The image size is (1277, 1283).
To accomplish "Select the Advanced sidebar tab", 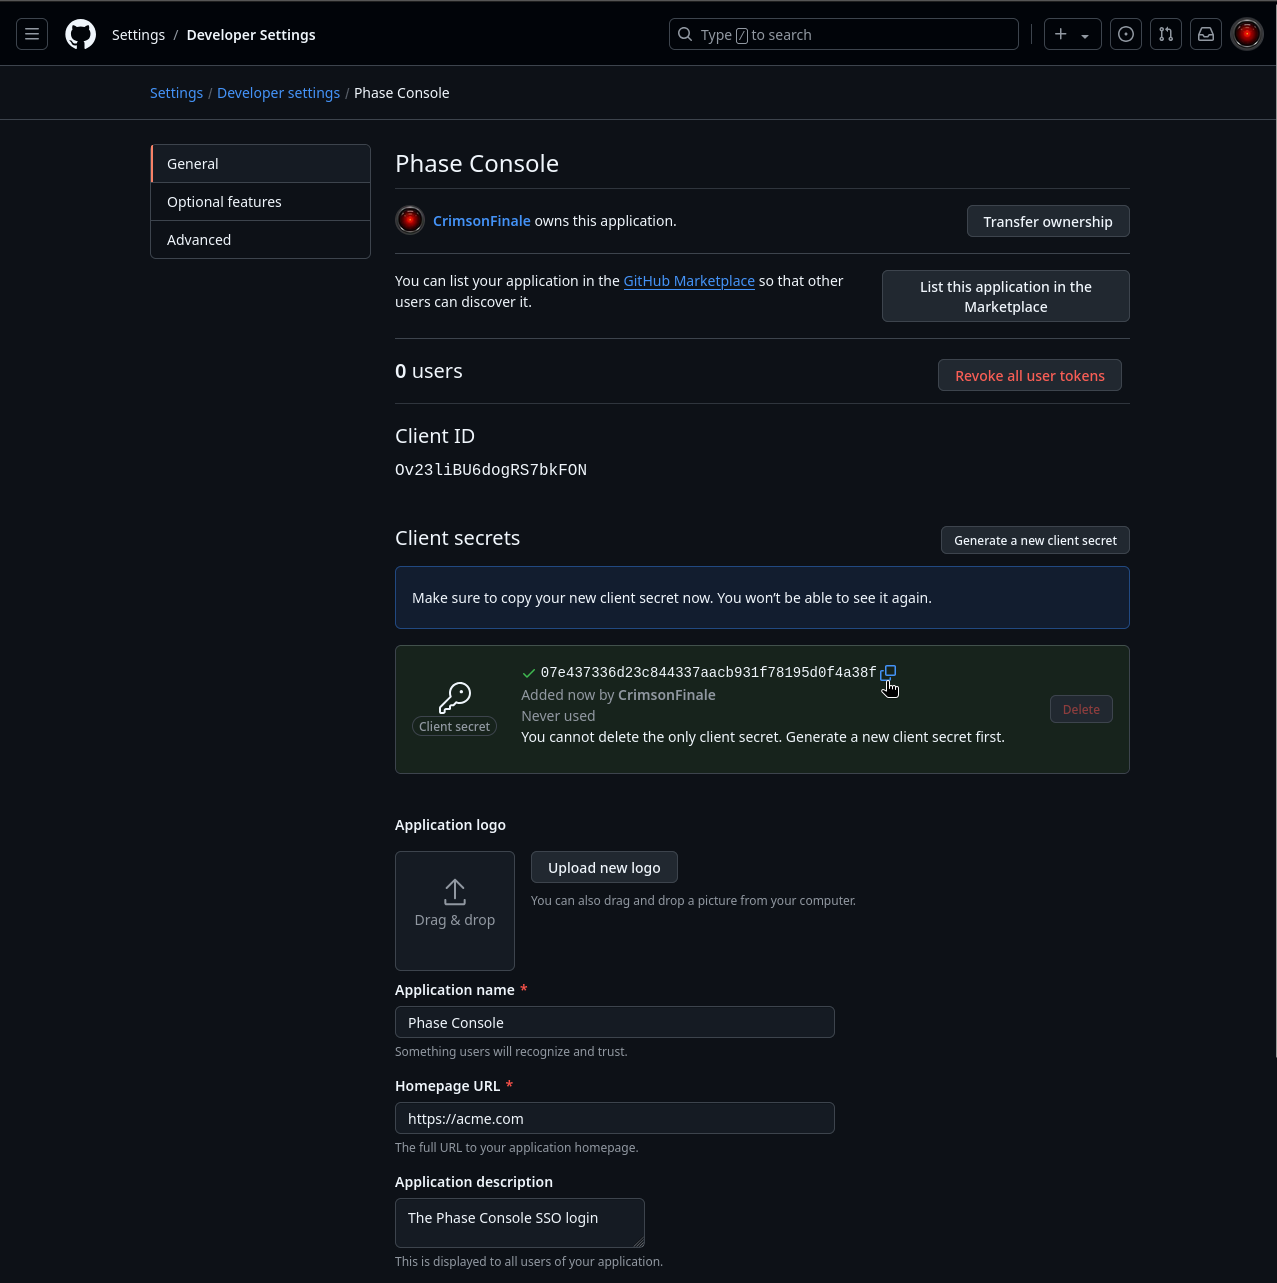I will [260, 240].
